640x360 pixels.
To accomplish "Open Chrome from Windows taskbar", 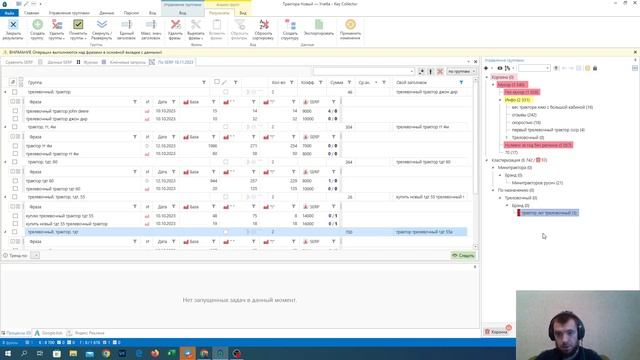I will (x=106, y=353).
